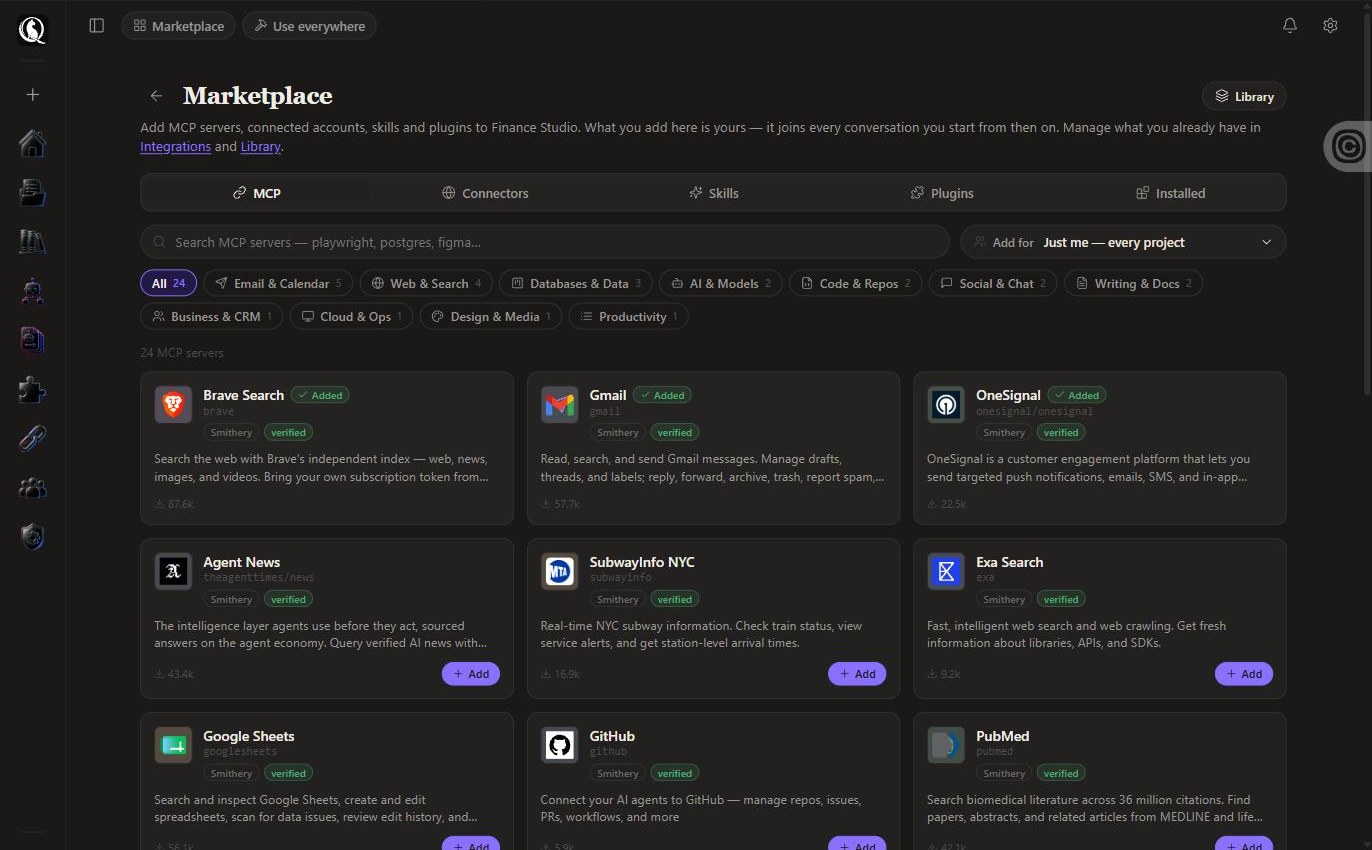Click Added badge on OneSignal card

point(1076,395)
